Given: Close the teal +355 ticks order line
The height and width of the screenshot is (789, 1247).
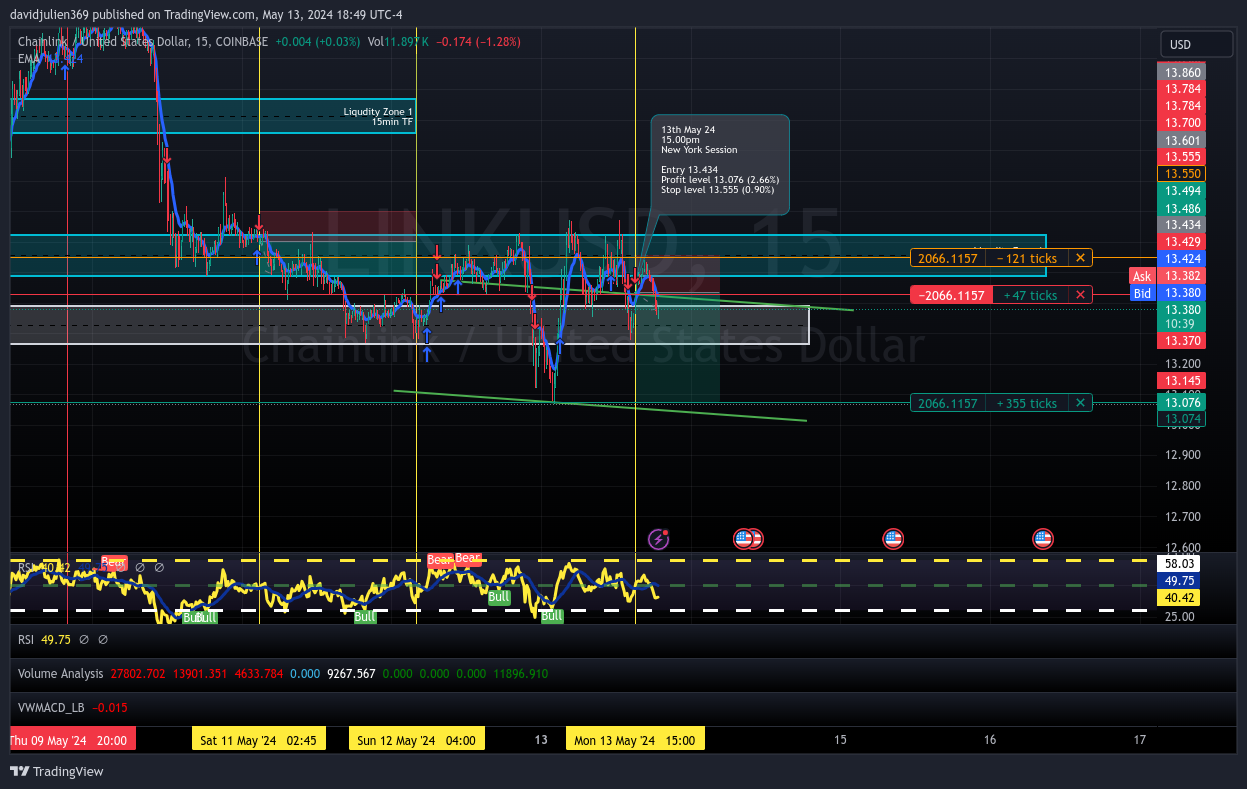Looking at the screenshot, I should (1080, 403).
